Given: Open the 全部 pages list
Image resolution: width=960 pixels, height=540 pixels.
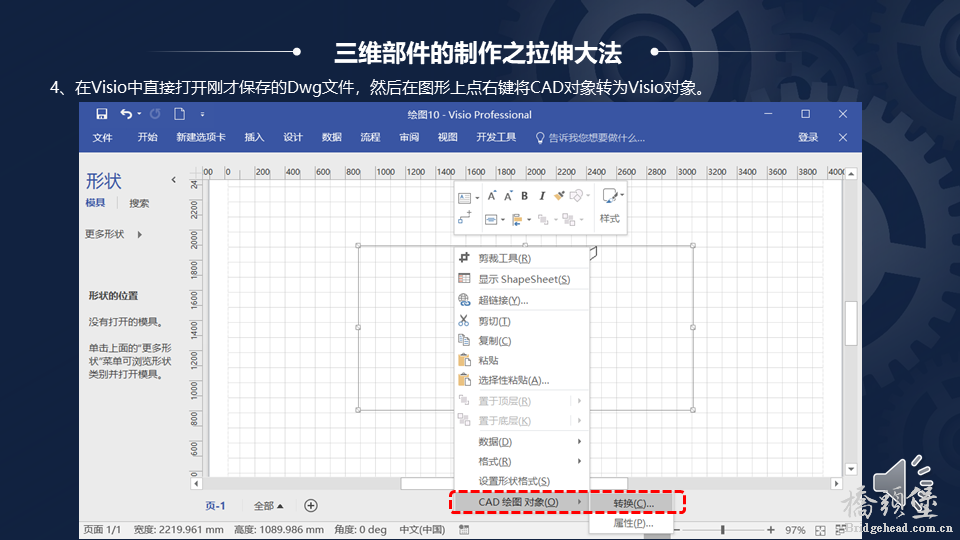Looking at the screenshot, I should tap(268, 506).
